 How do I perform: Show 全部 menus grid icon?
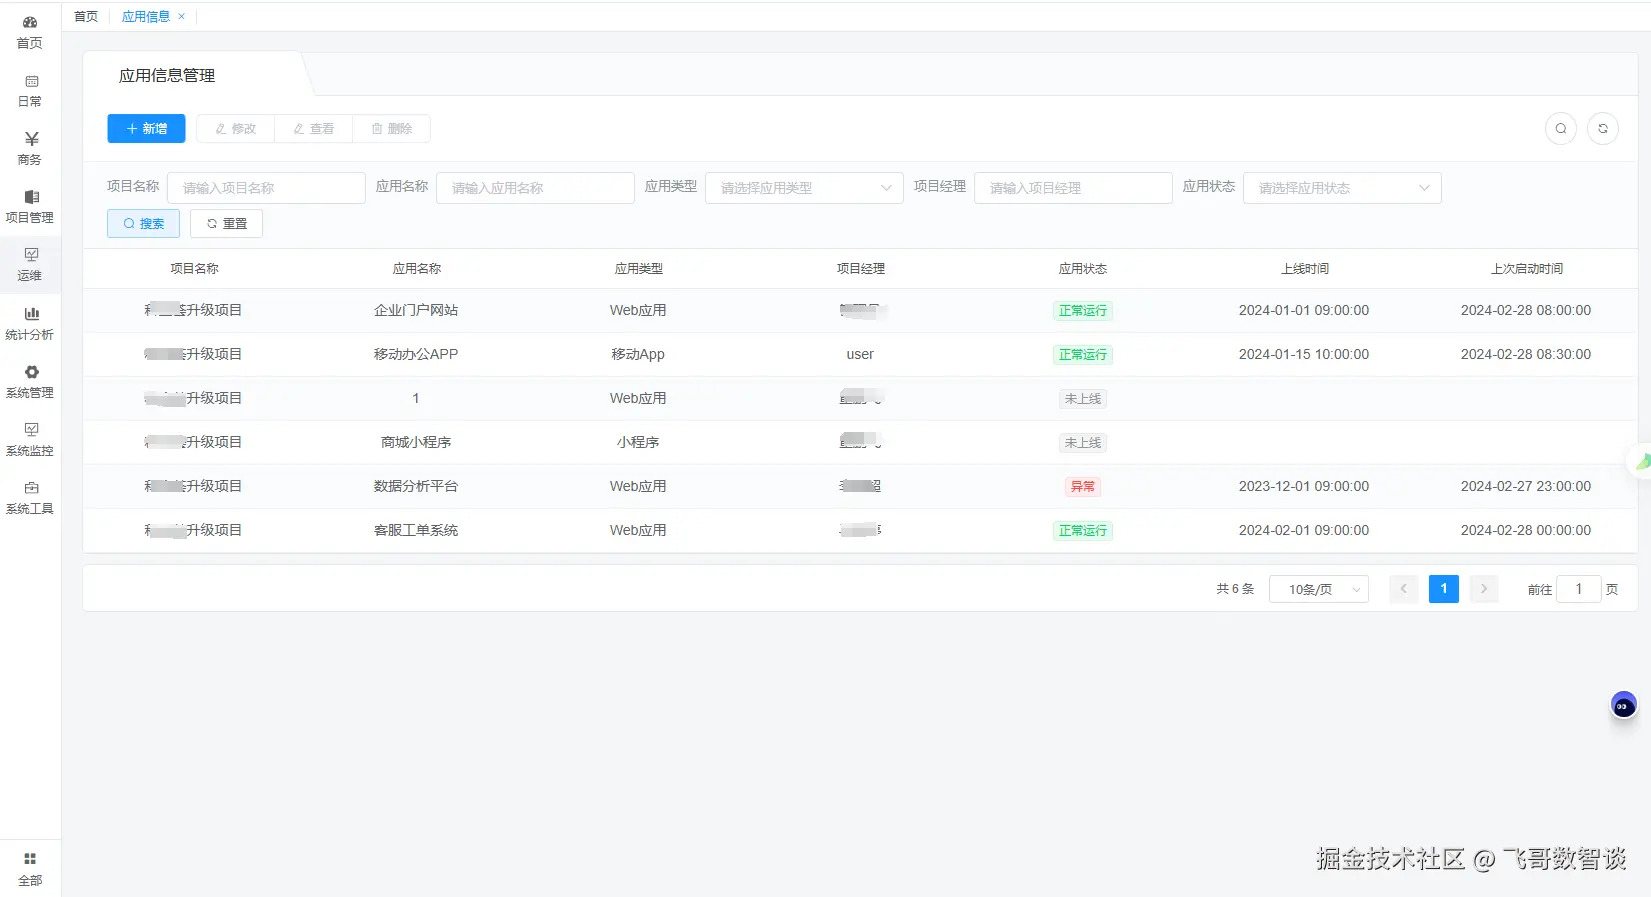(x=30, y=859)
